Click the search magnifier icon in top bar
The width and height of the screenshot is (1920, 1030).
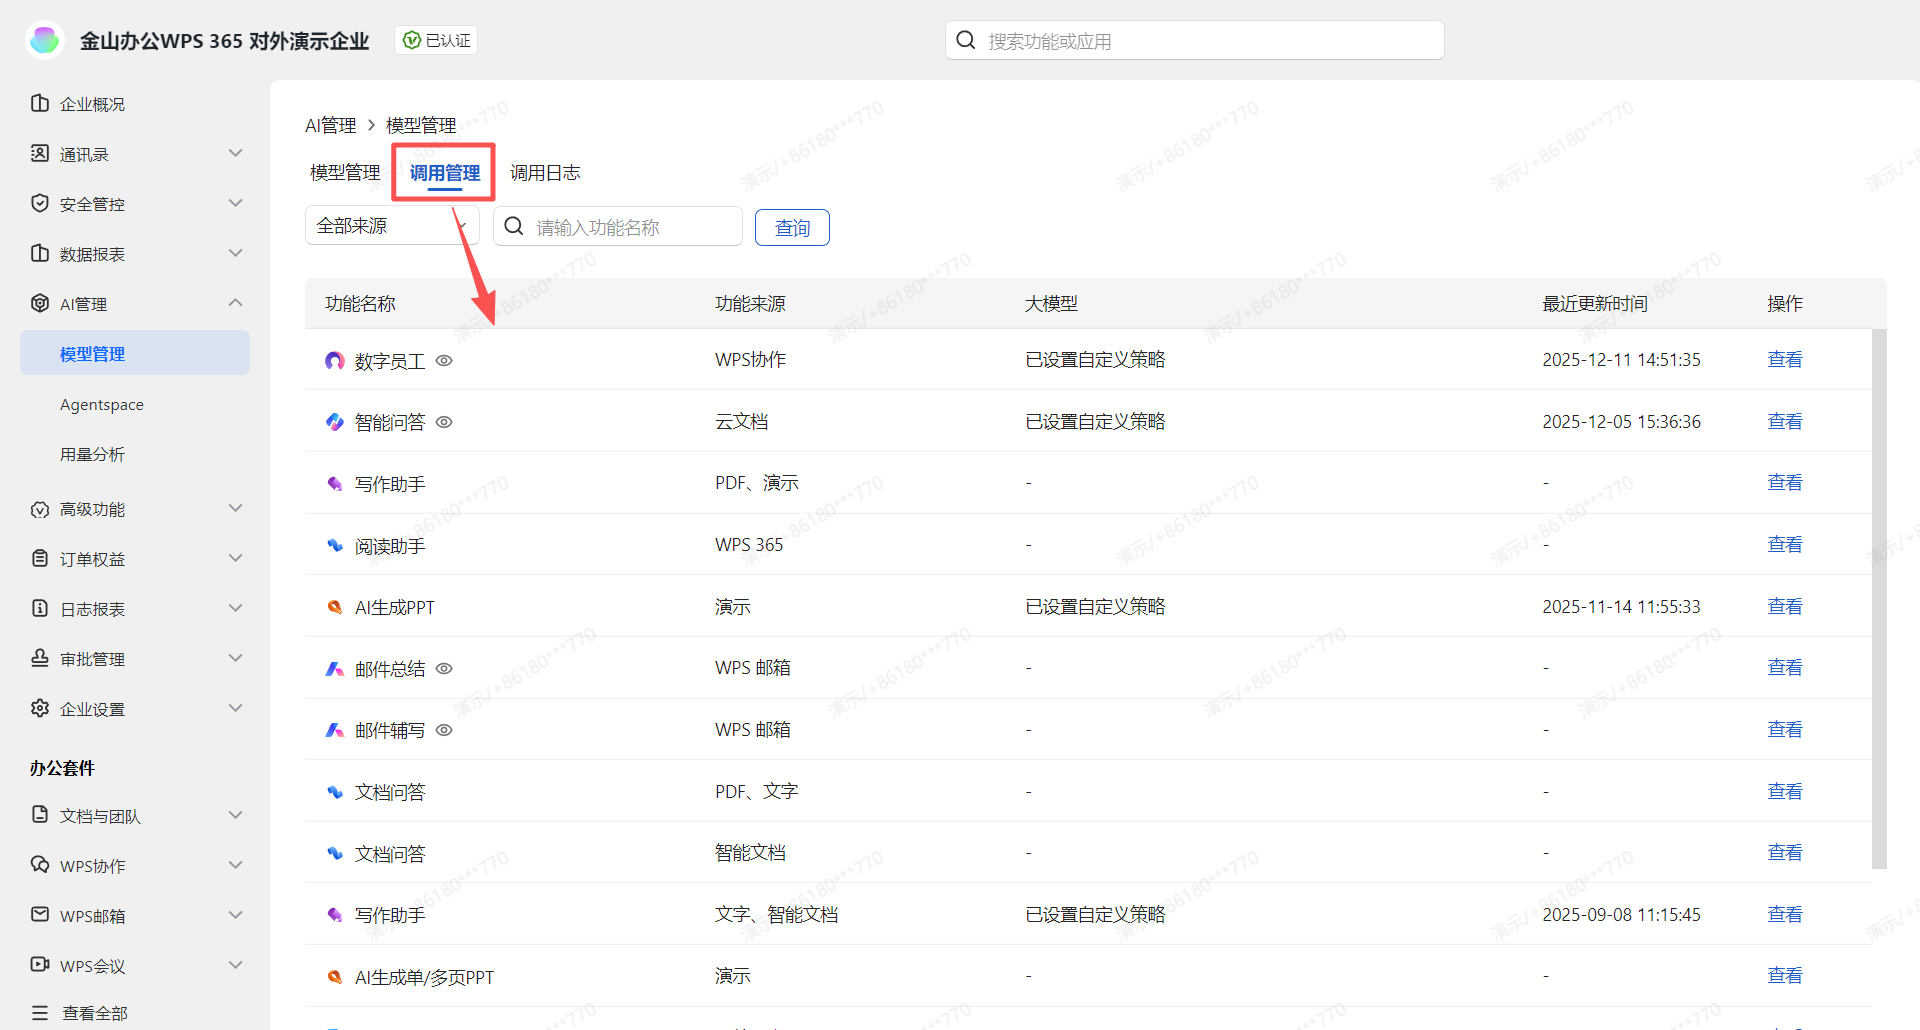pyautogui.click(x=966, y=40)
